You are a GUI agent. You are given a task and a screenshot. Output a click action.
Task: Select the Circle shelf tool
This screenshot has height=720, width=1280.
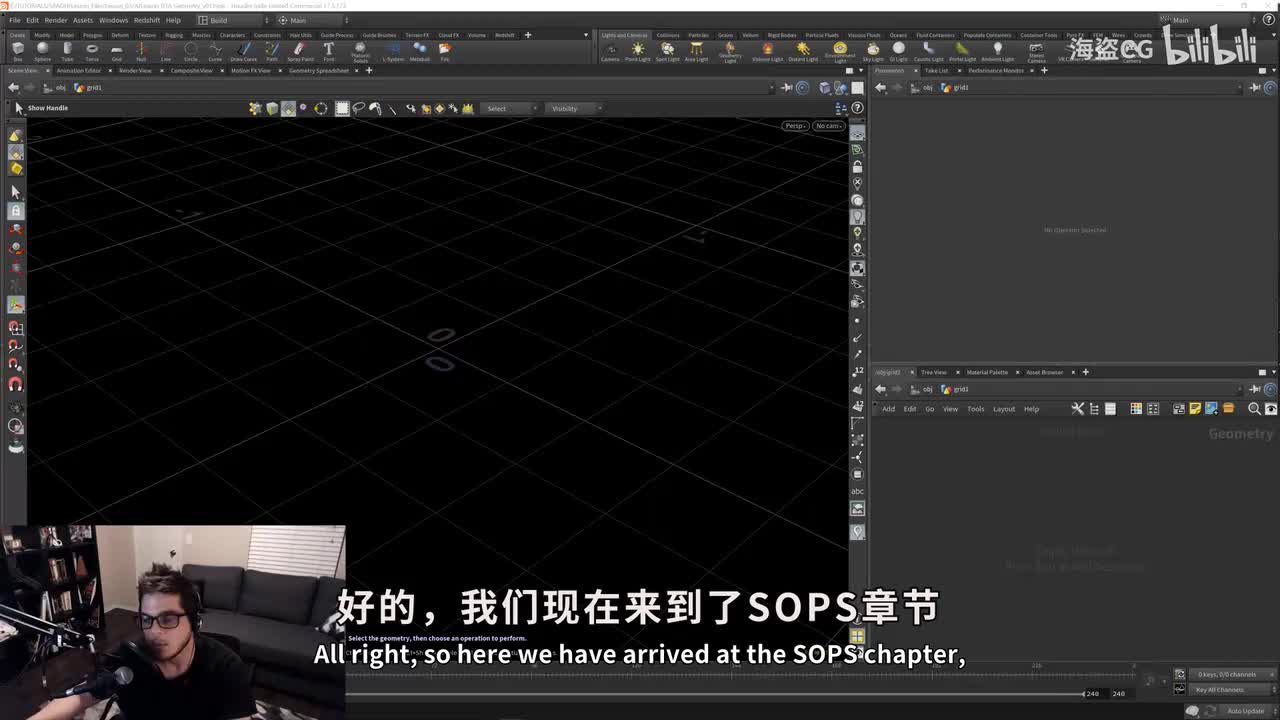pos(190,50)
